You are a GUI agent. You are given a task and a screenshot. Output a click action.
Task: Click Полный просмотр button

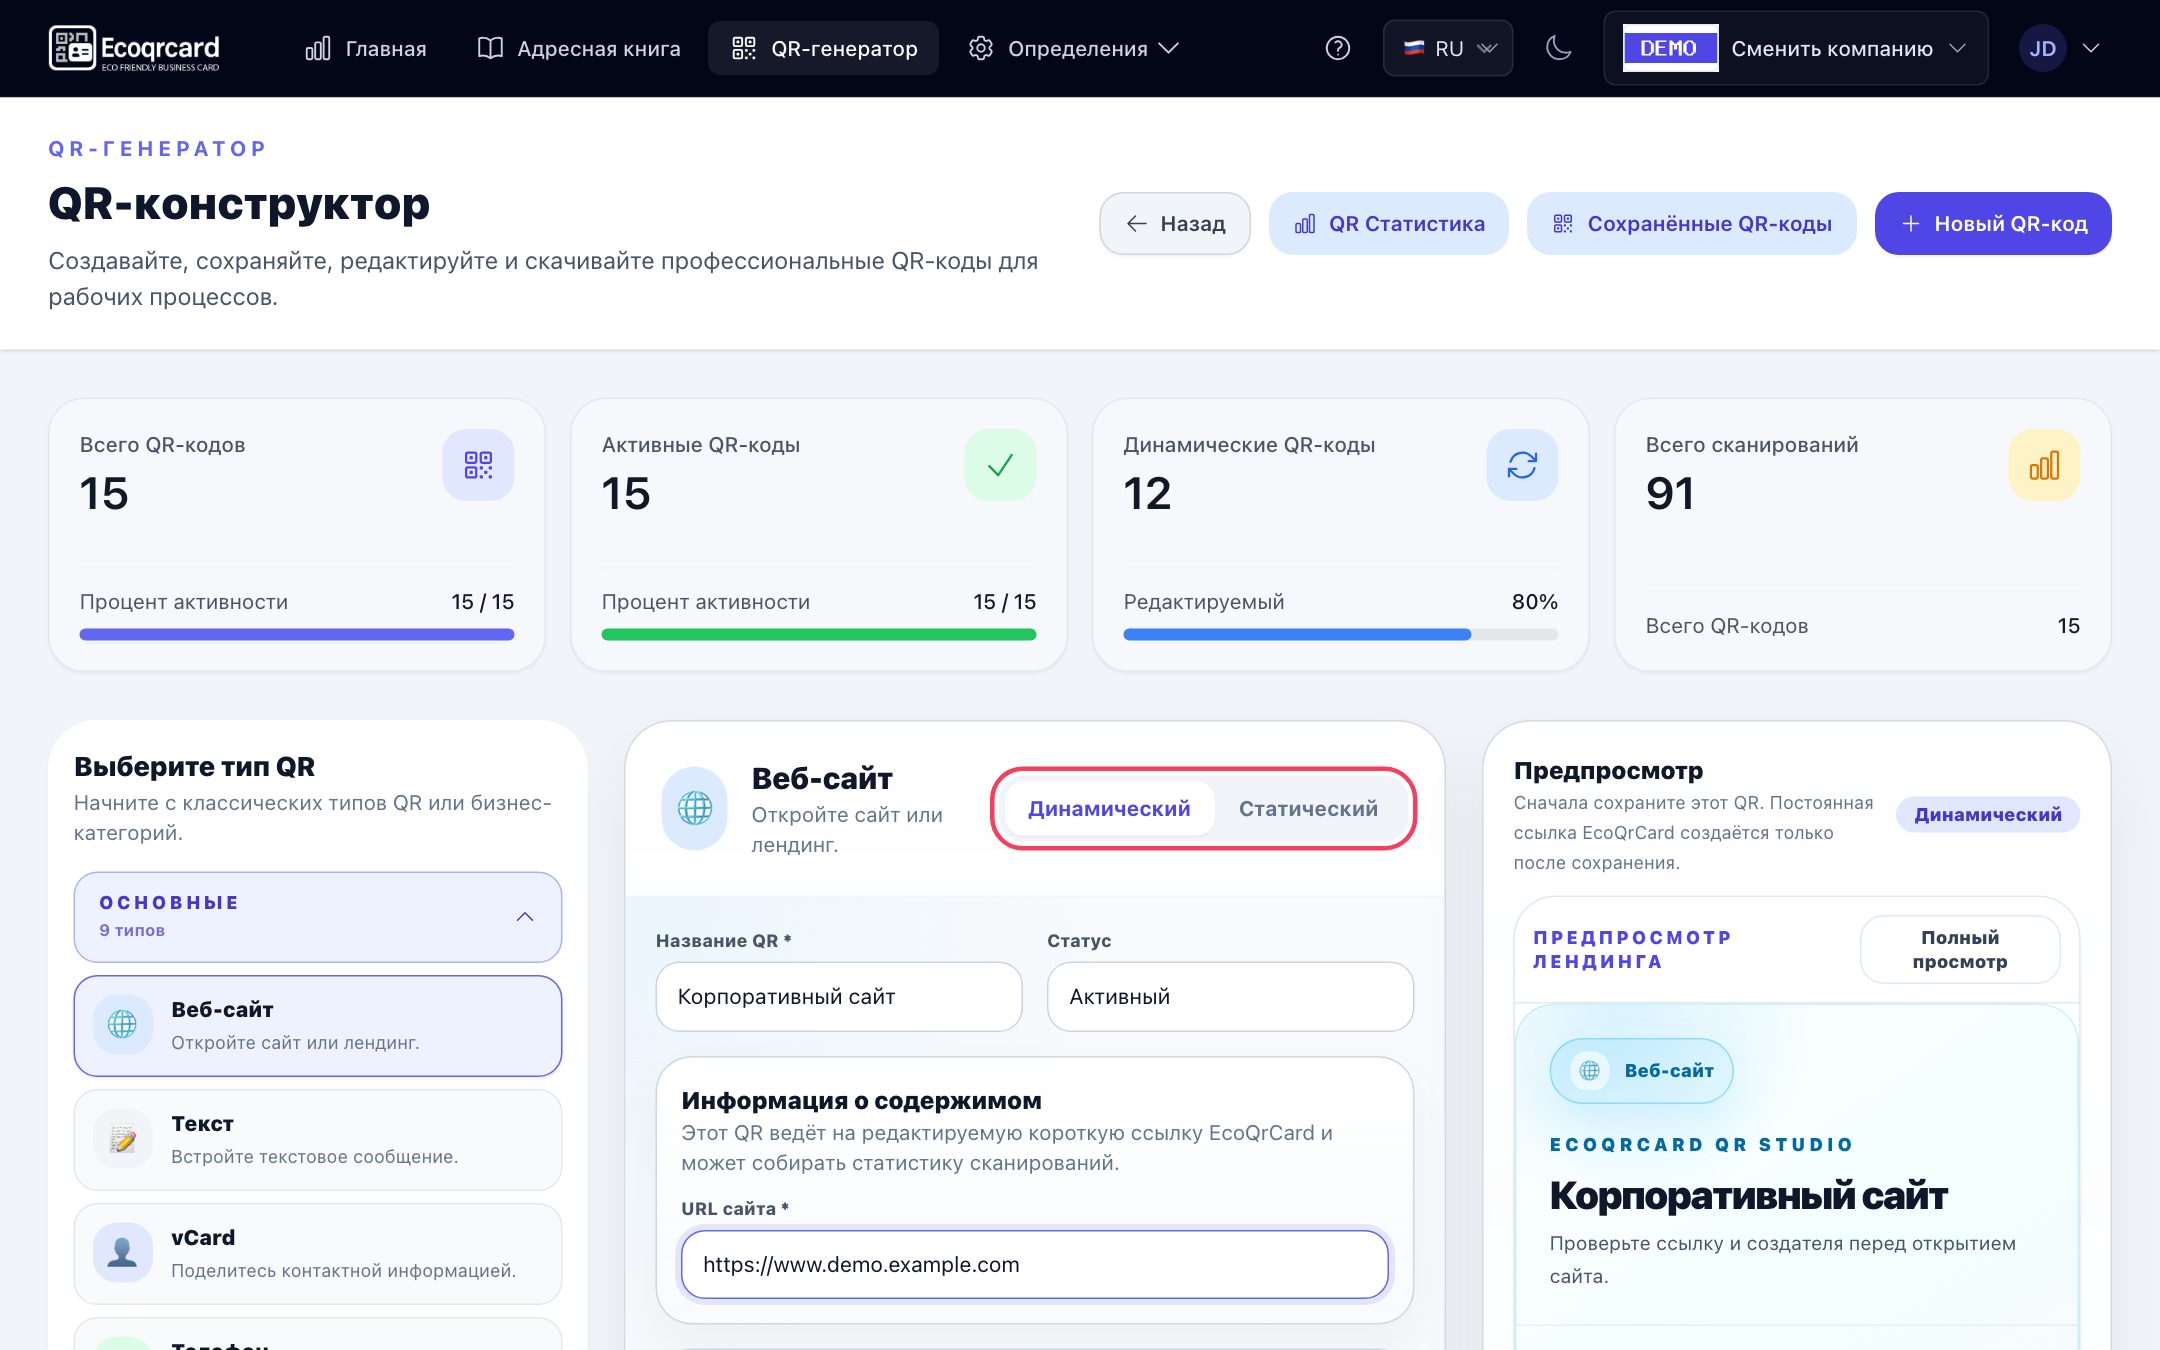pyautogui.click(x=1960, y=949)
